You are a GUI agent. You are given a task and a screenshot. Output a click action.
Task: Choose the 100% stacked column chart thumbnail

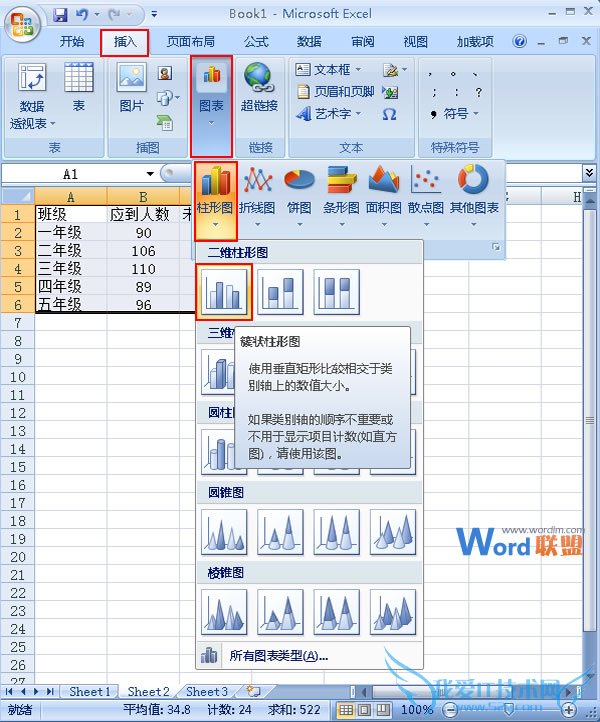(x=336, y=292)
